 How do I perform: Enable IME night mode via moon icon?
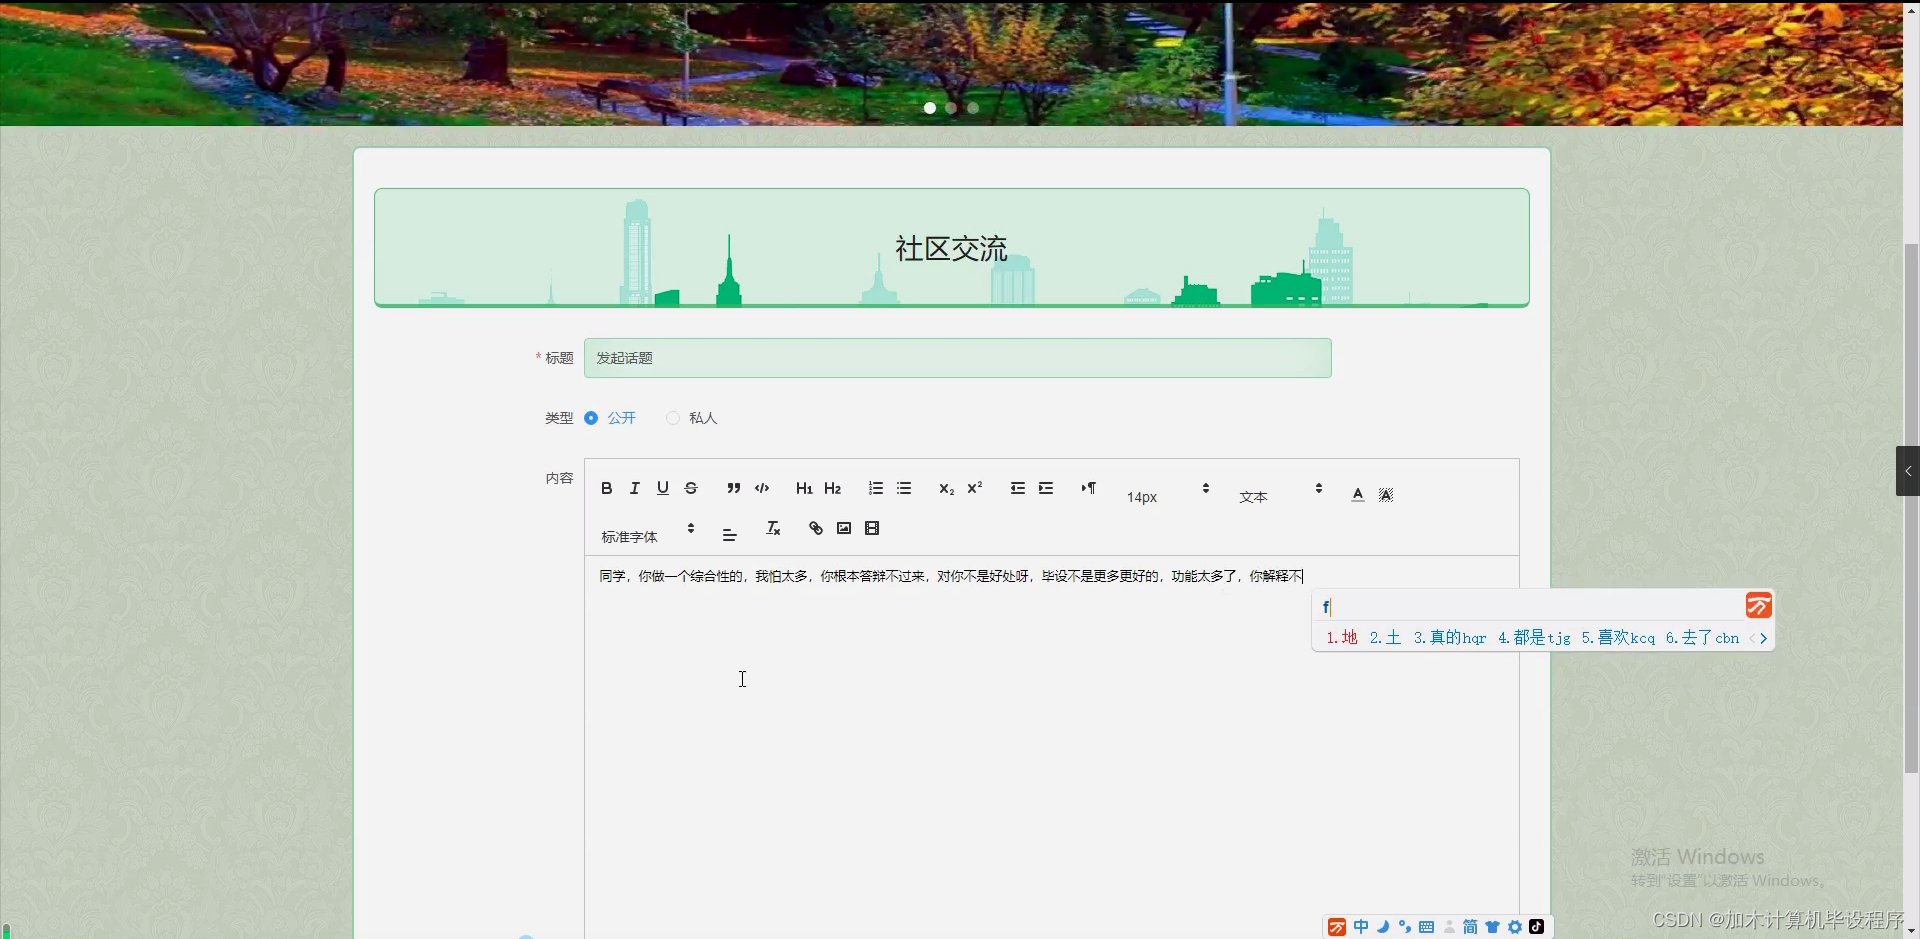pos(1383,926)
